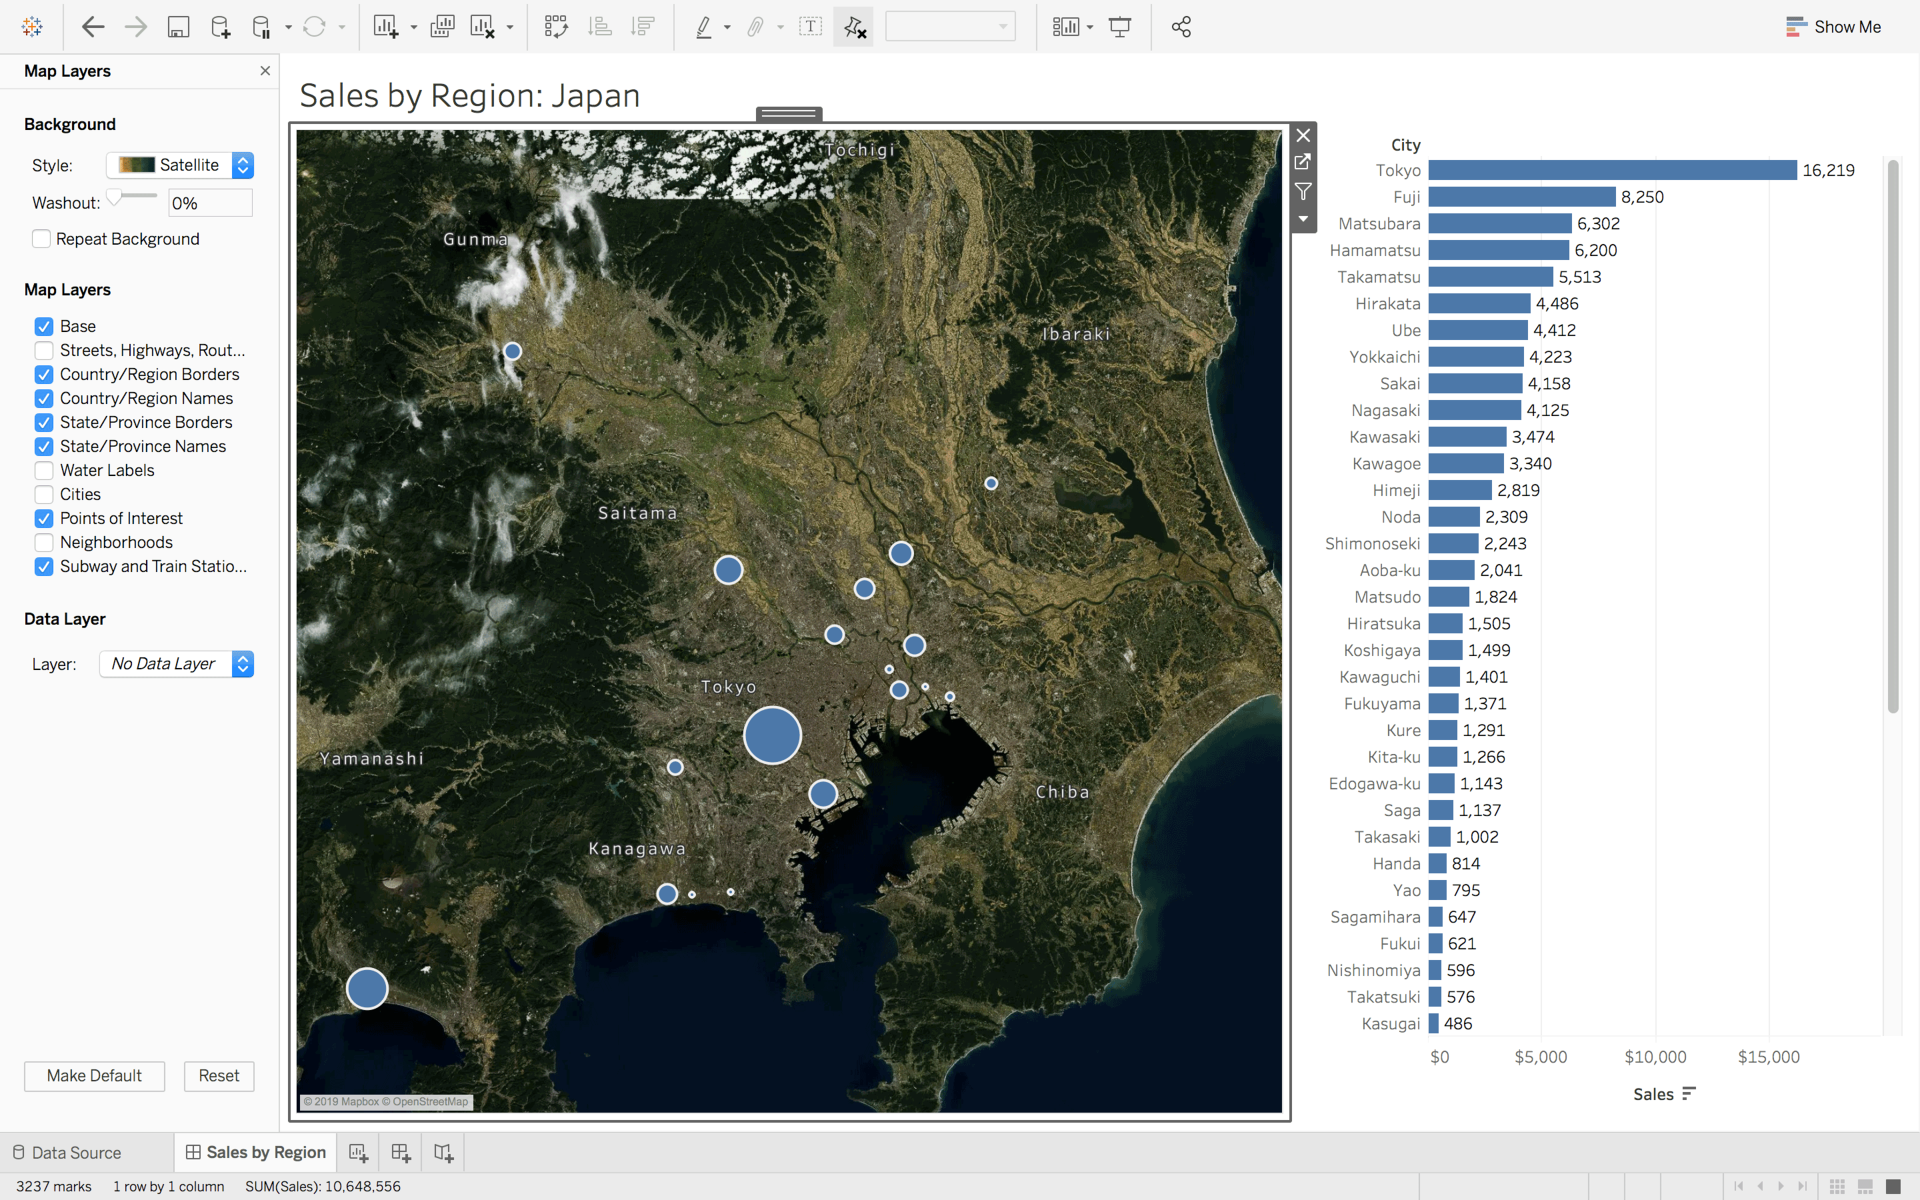This screenshot has width=1920, height=1200.
Task: Open the Satellite style dropdown
Action: (180, 165)
